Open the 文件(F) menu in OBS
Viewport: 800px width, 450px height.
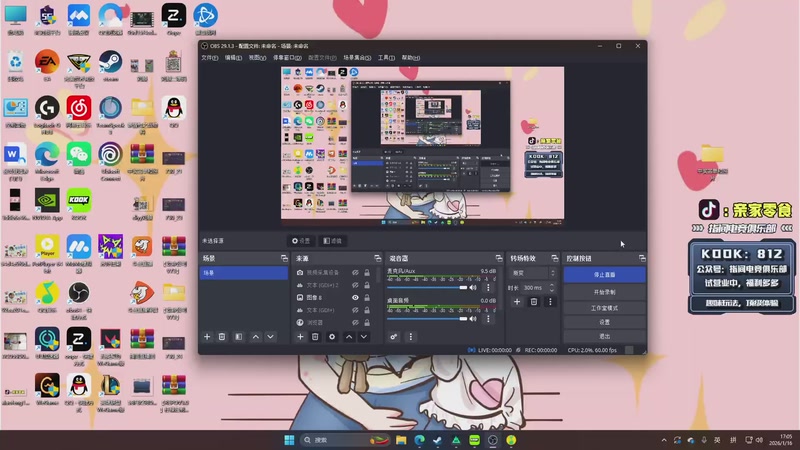coord(210,58)
